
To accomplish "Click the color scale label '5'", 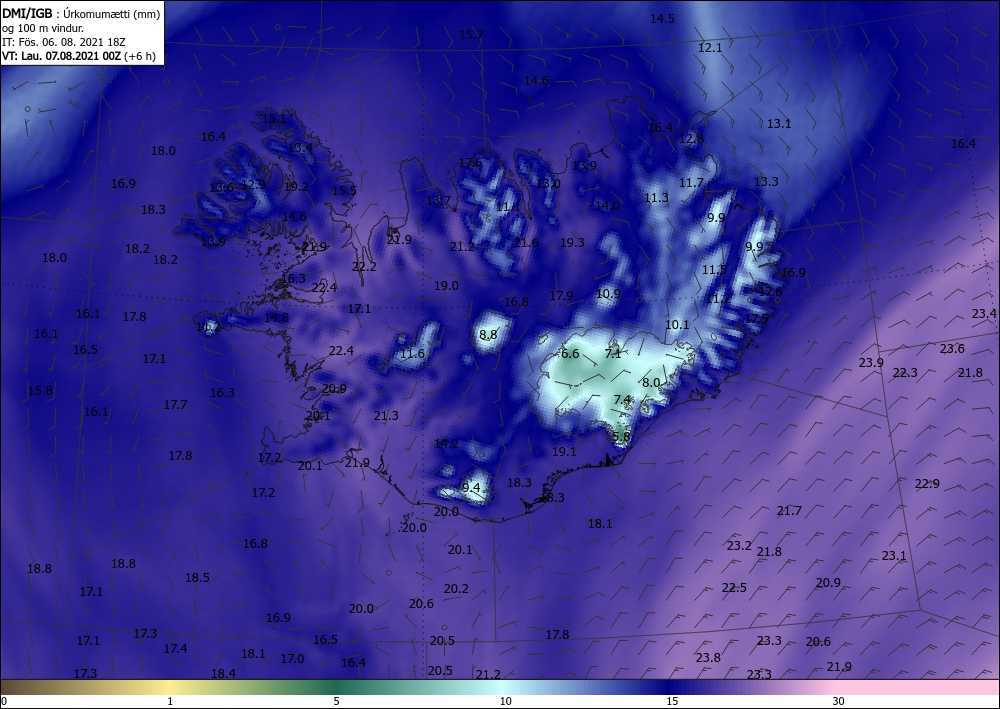I will point(336,701).
